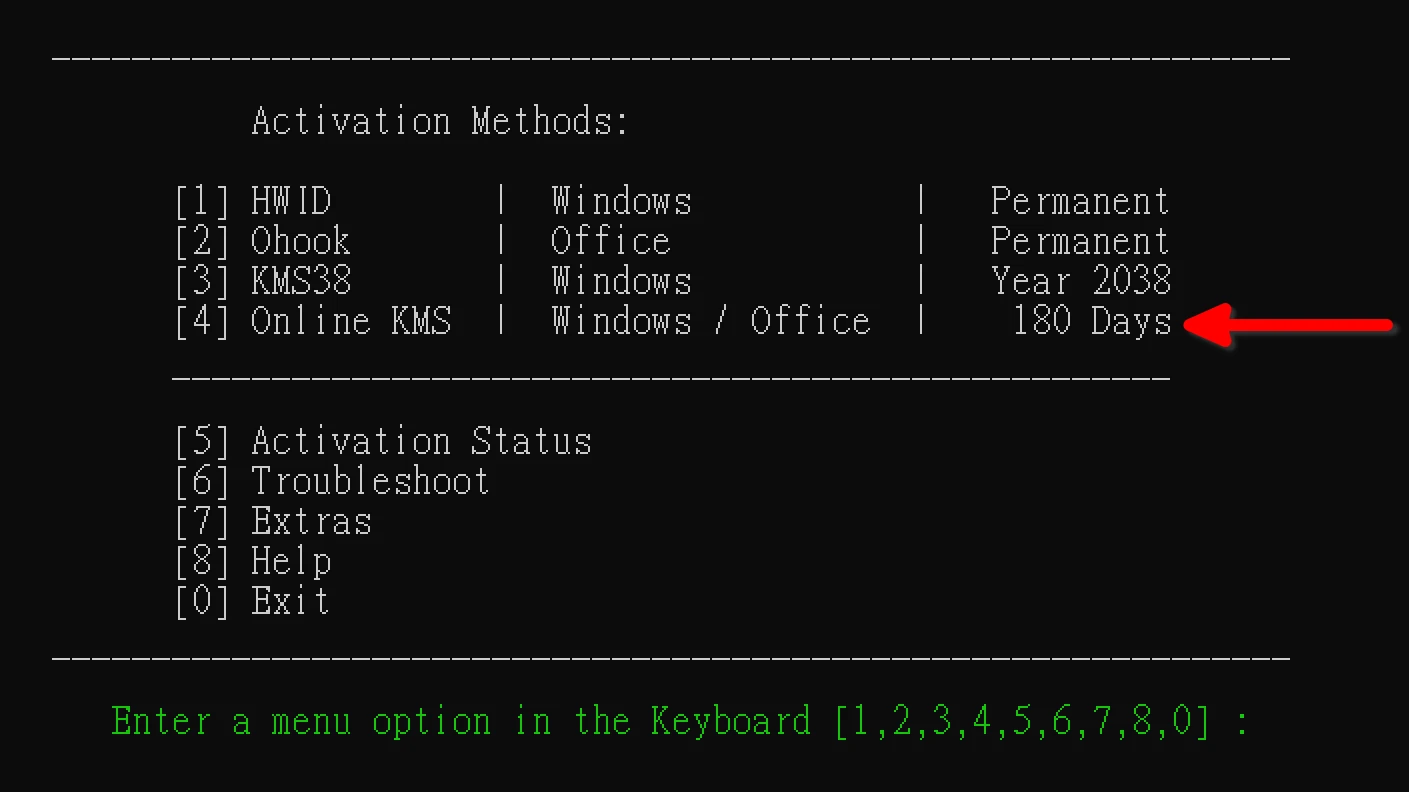
Task: Click Permanent in the Ohook row
Action: coord(1079,242)
